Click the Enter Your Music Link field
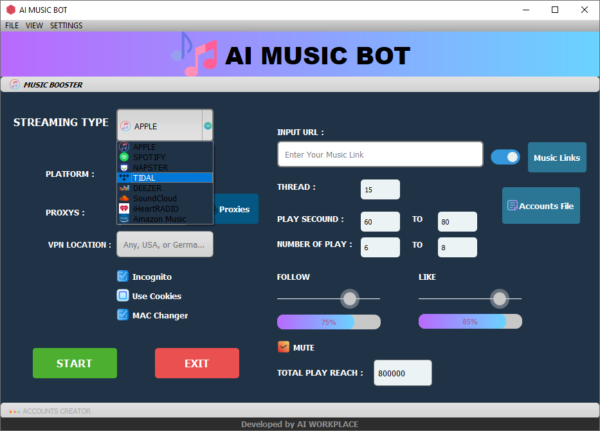 [380, 154]
